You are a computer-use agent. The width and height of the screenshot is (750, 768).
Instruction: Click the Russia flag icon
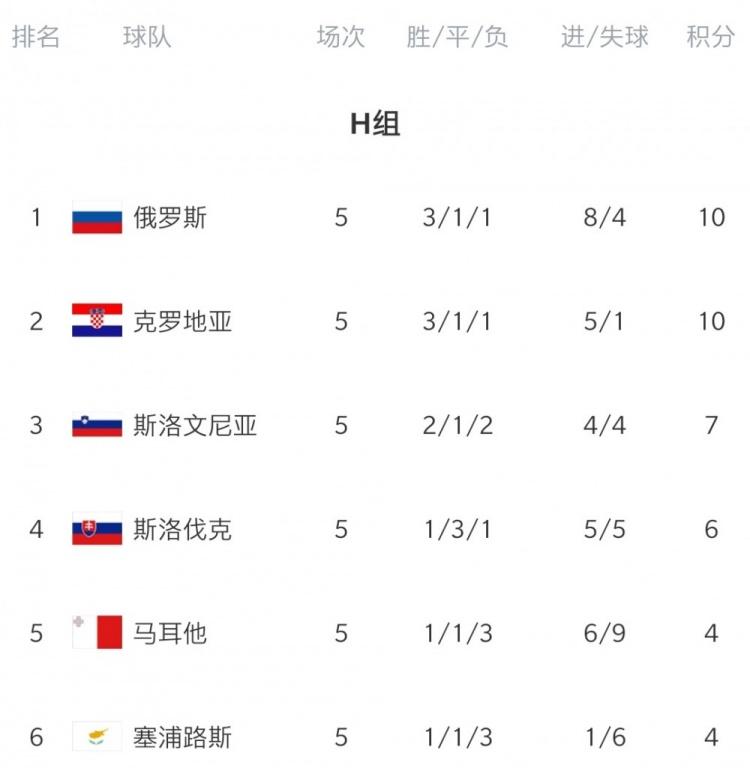click(97, 217)
